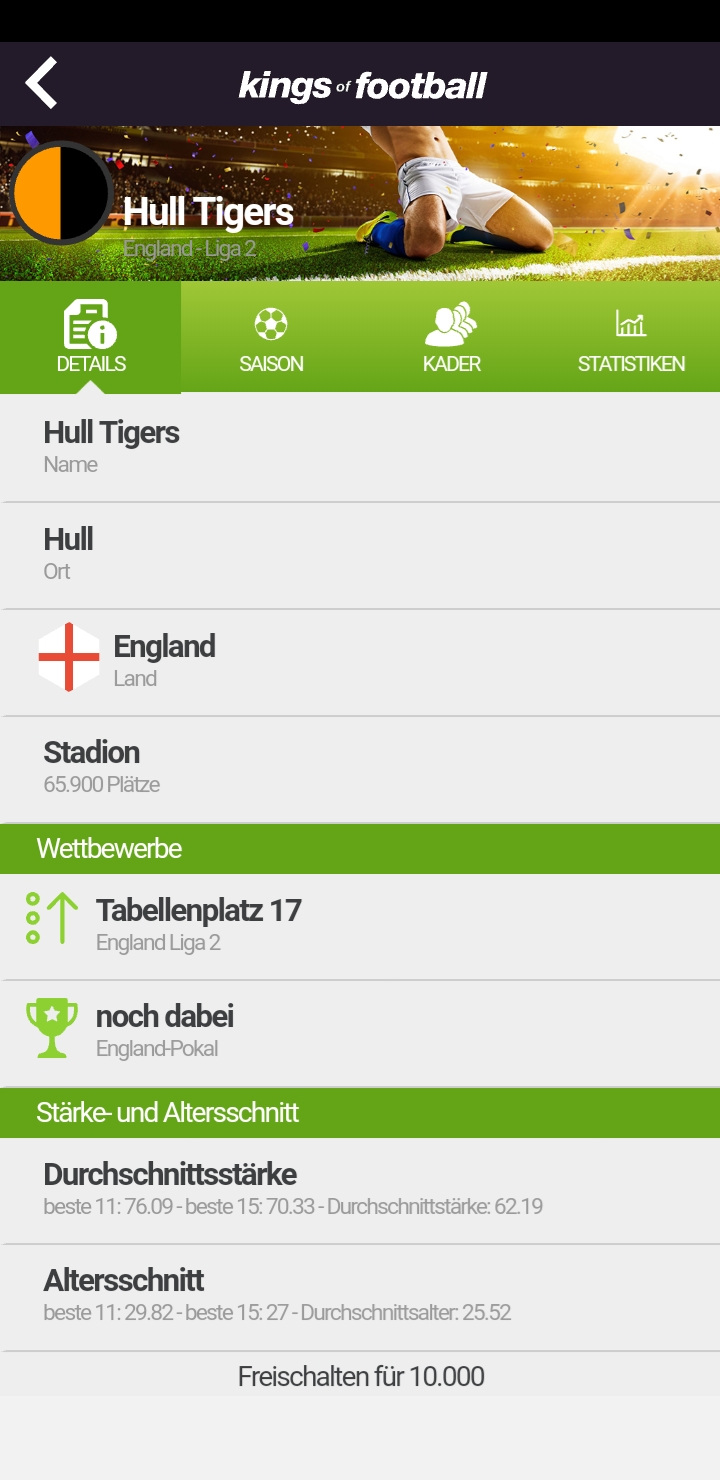Select the Saison football icon

[x=271, y=324]
